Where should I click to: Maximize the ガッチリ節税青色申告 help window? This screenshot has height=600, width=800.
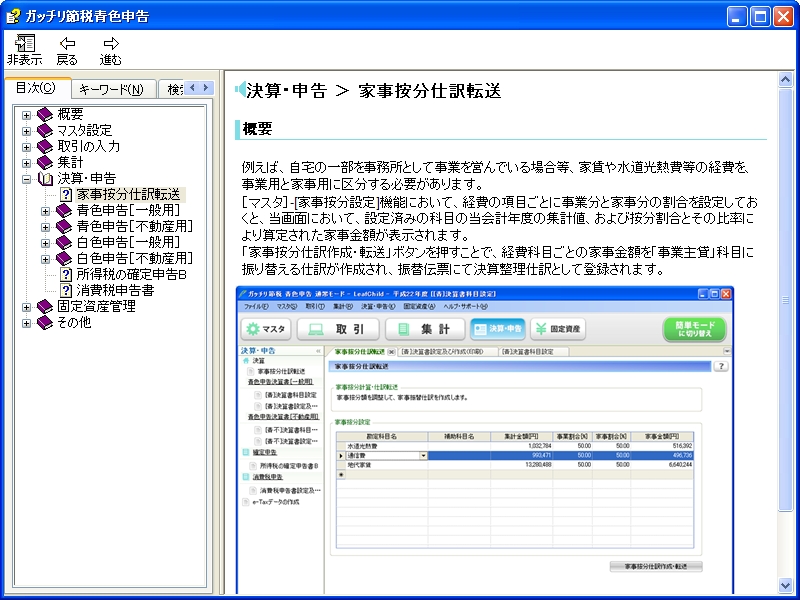click(x=760, y=17)
